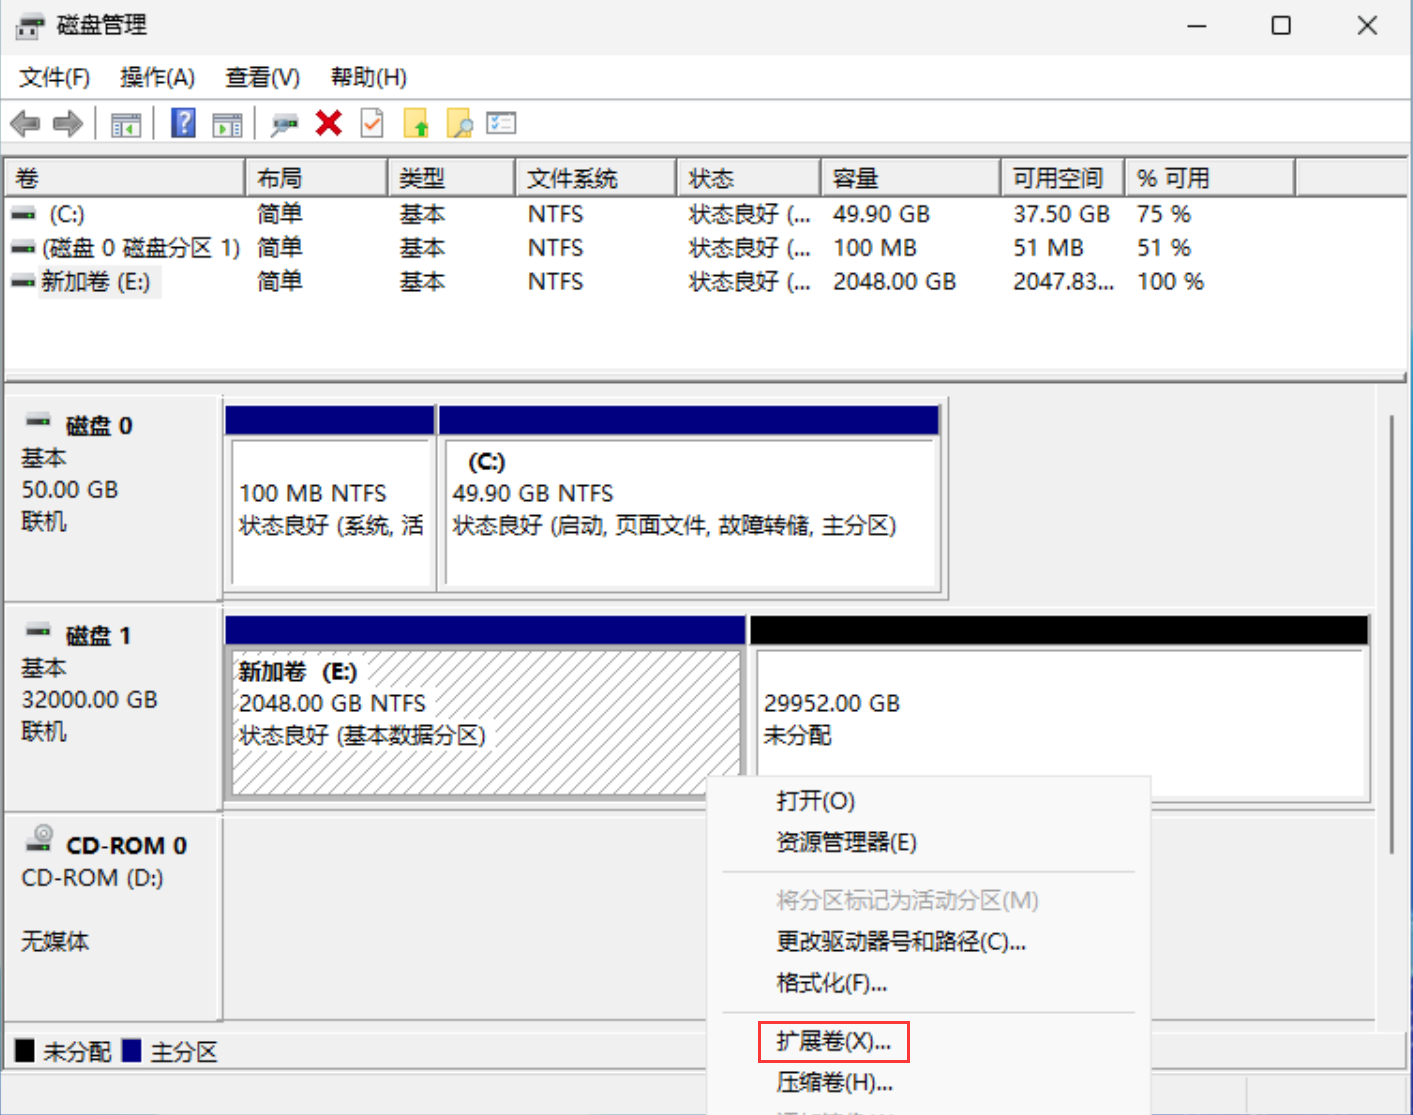
Task: Click the vertical scrollbar in the disk pane
Action: [x=1391, y=635]
